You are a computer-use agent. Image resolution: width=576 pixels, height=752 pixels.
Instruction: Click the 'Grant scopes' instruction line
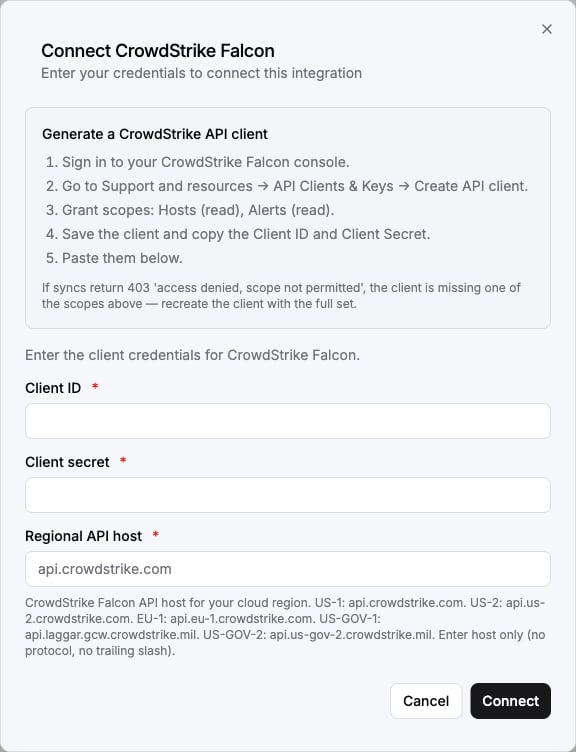click(x=189, y=210)
